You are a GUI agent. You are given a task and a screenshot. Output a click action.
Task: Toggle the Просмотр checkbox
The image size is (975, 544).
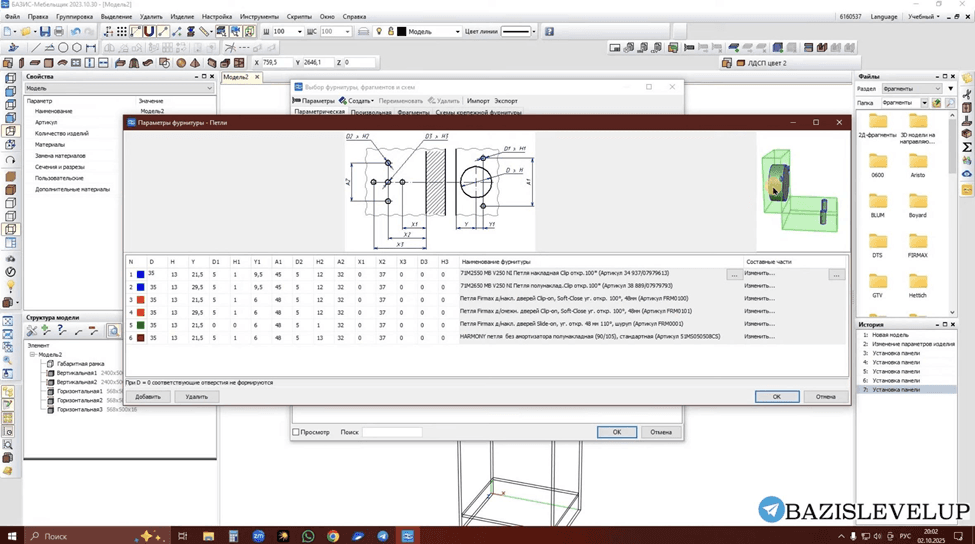(296, 432)
